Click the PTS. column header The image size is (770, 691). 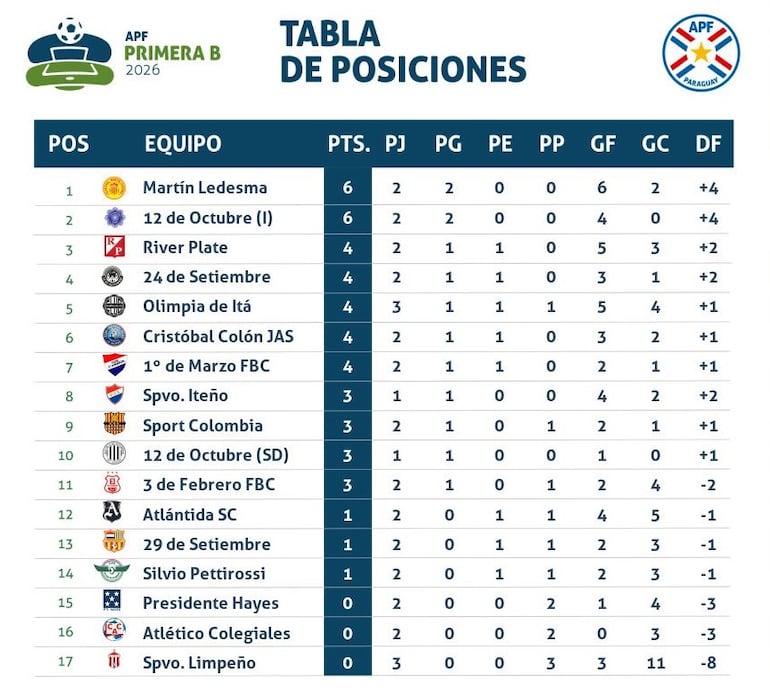coord(348,144)
